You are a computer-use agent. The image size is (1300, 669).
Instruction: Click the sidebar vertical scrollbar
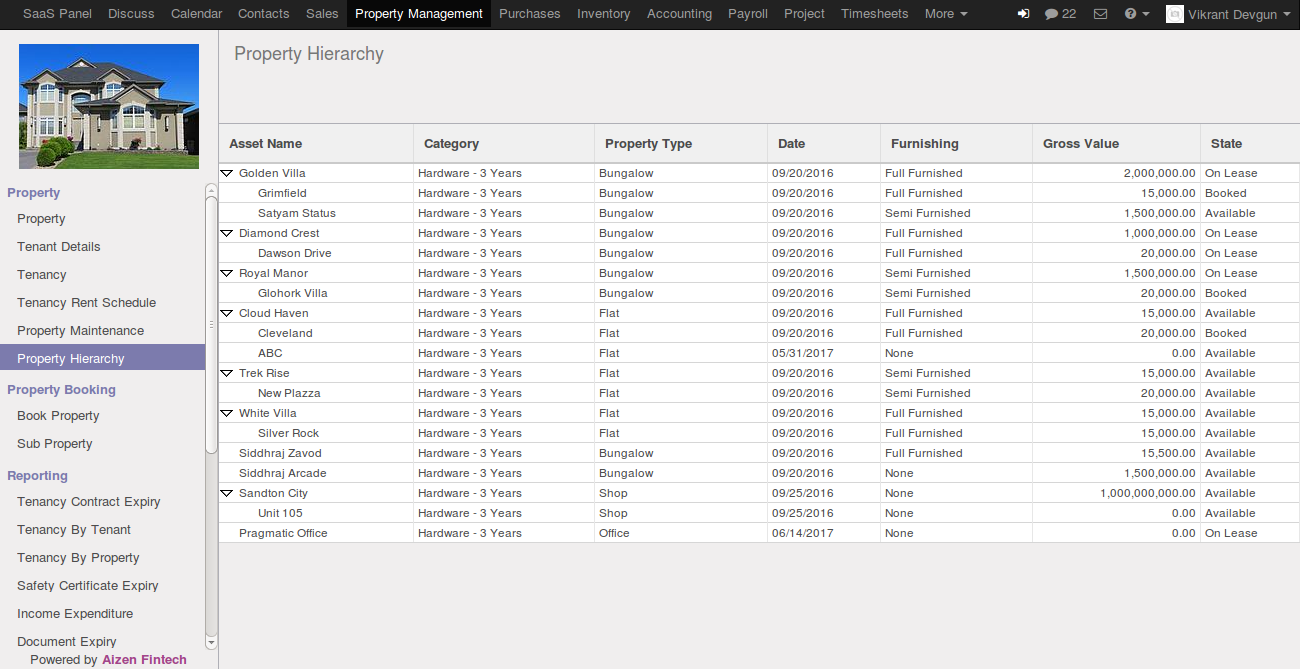tap(211, 325)
